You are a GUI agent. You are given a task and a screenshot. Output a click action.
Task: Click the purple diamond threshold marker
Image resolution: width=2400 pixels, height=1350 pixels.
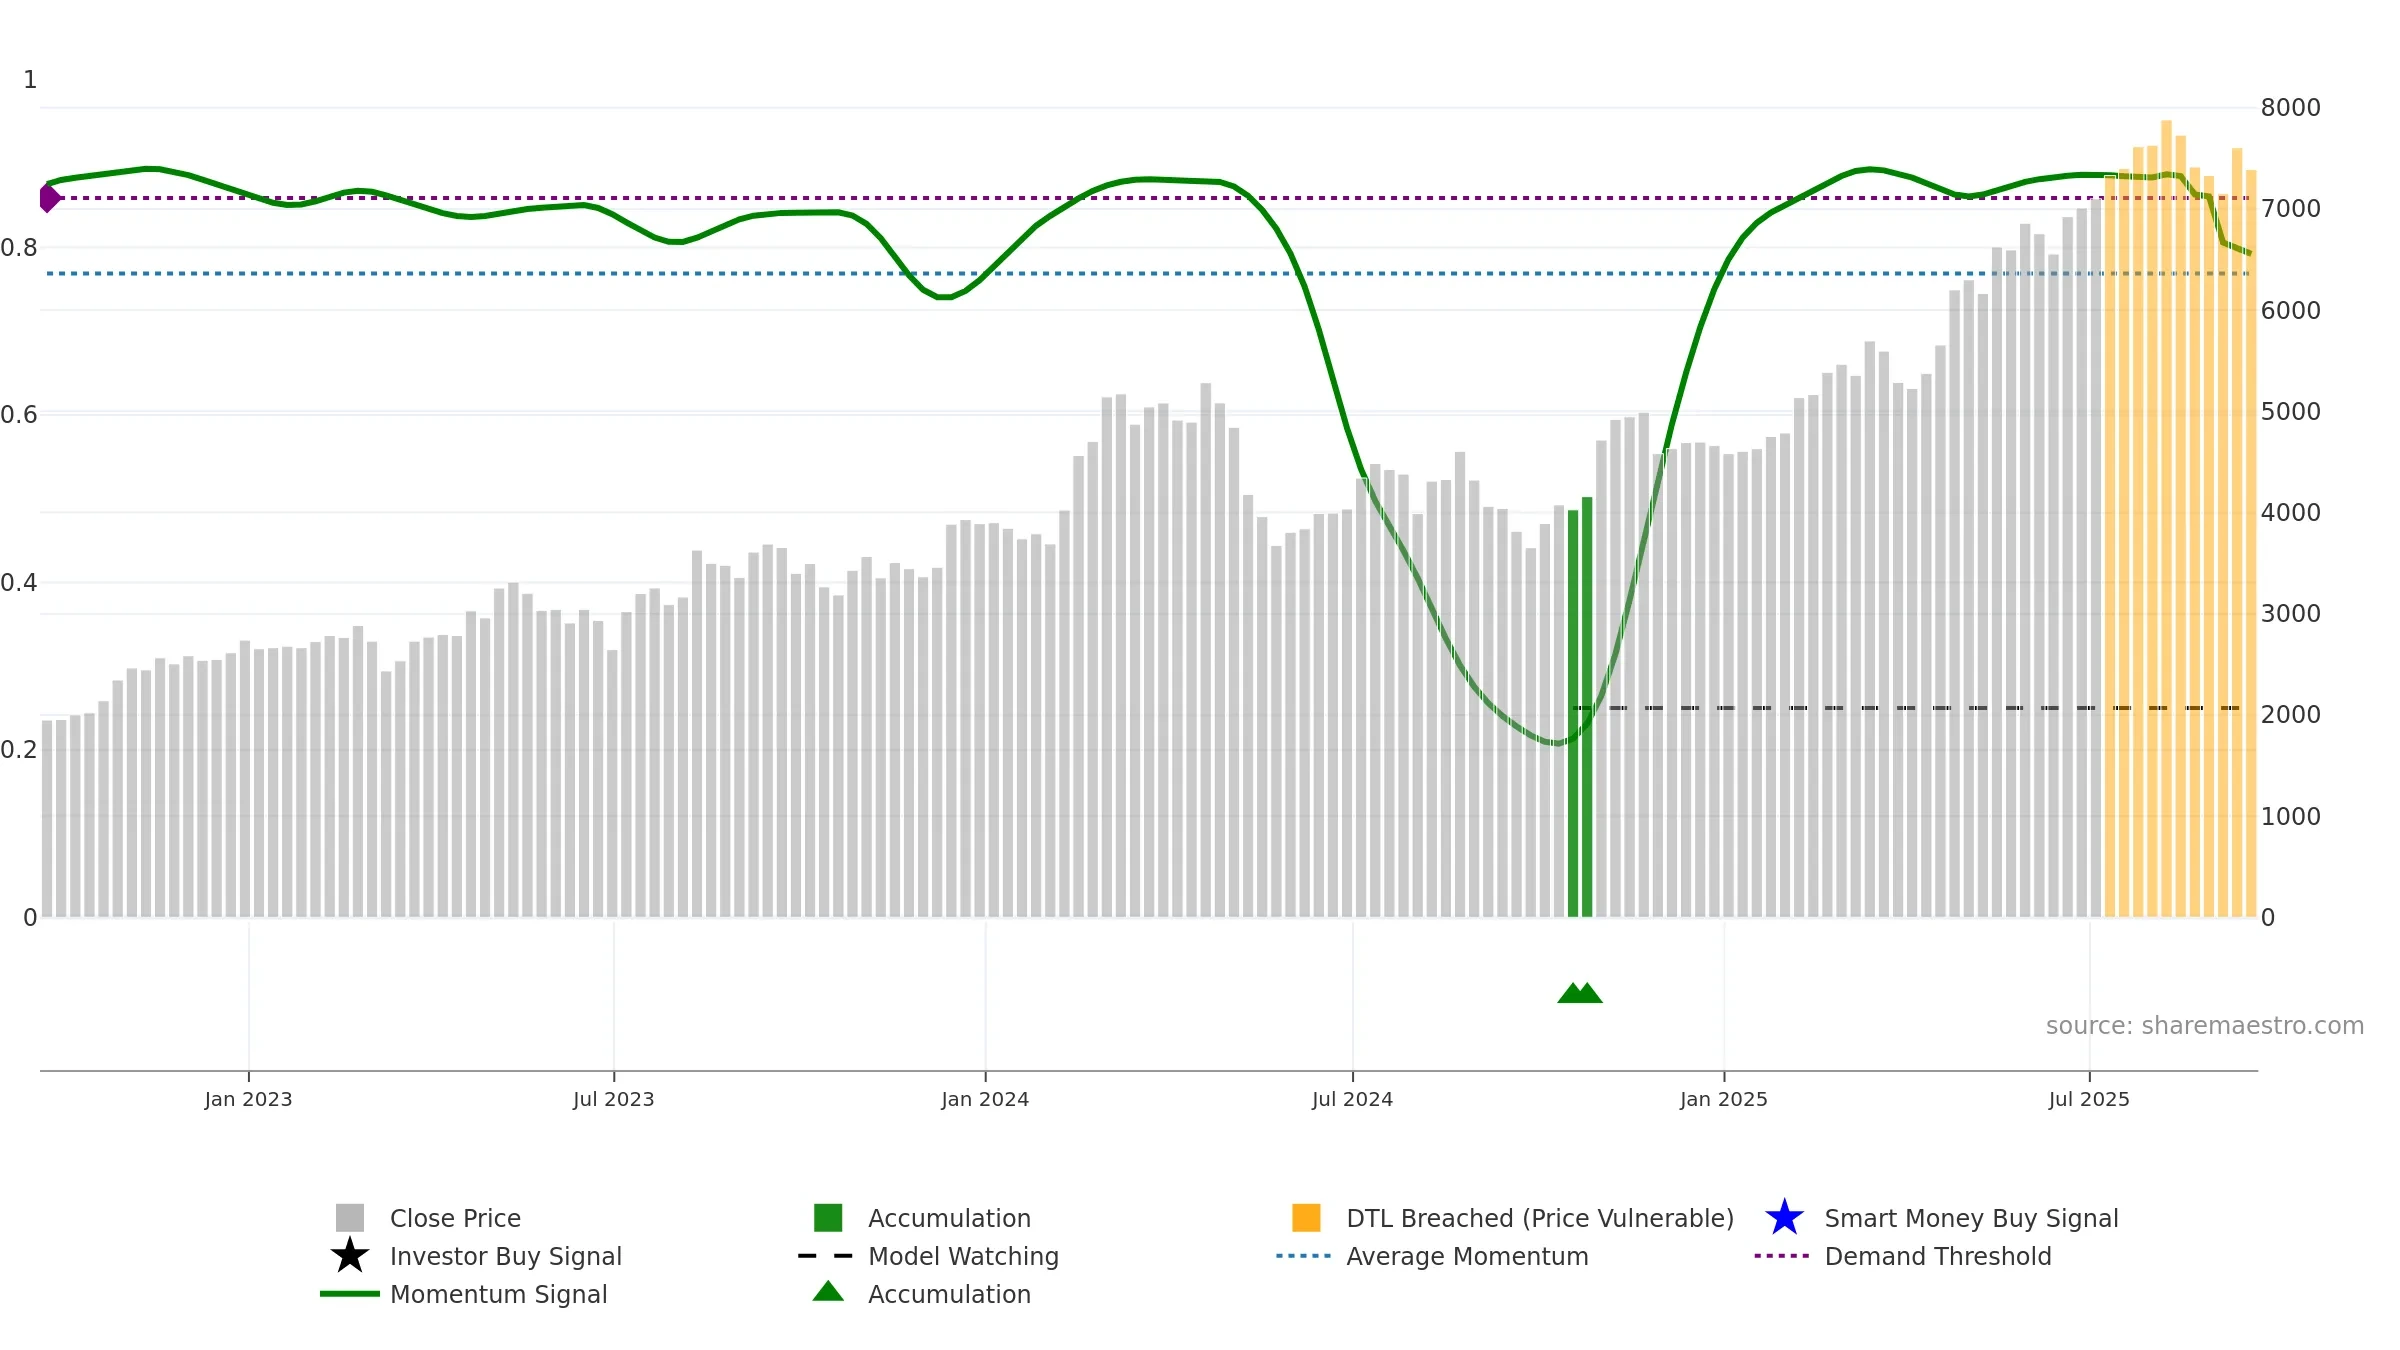(49, 198)
